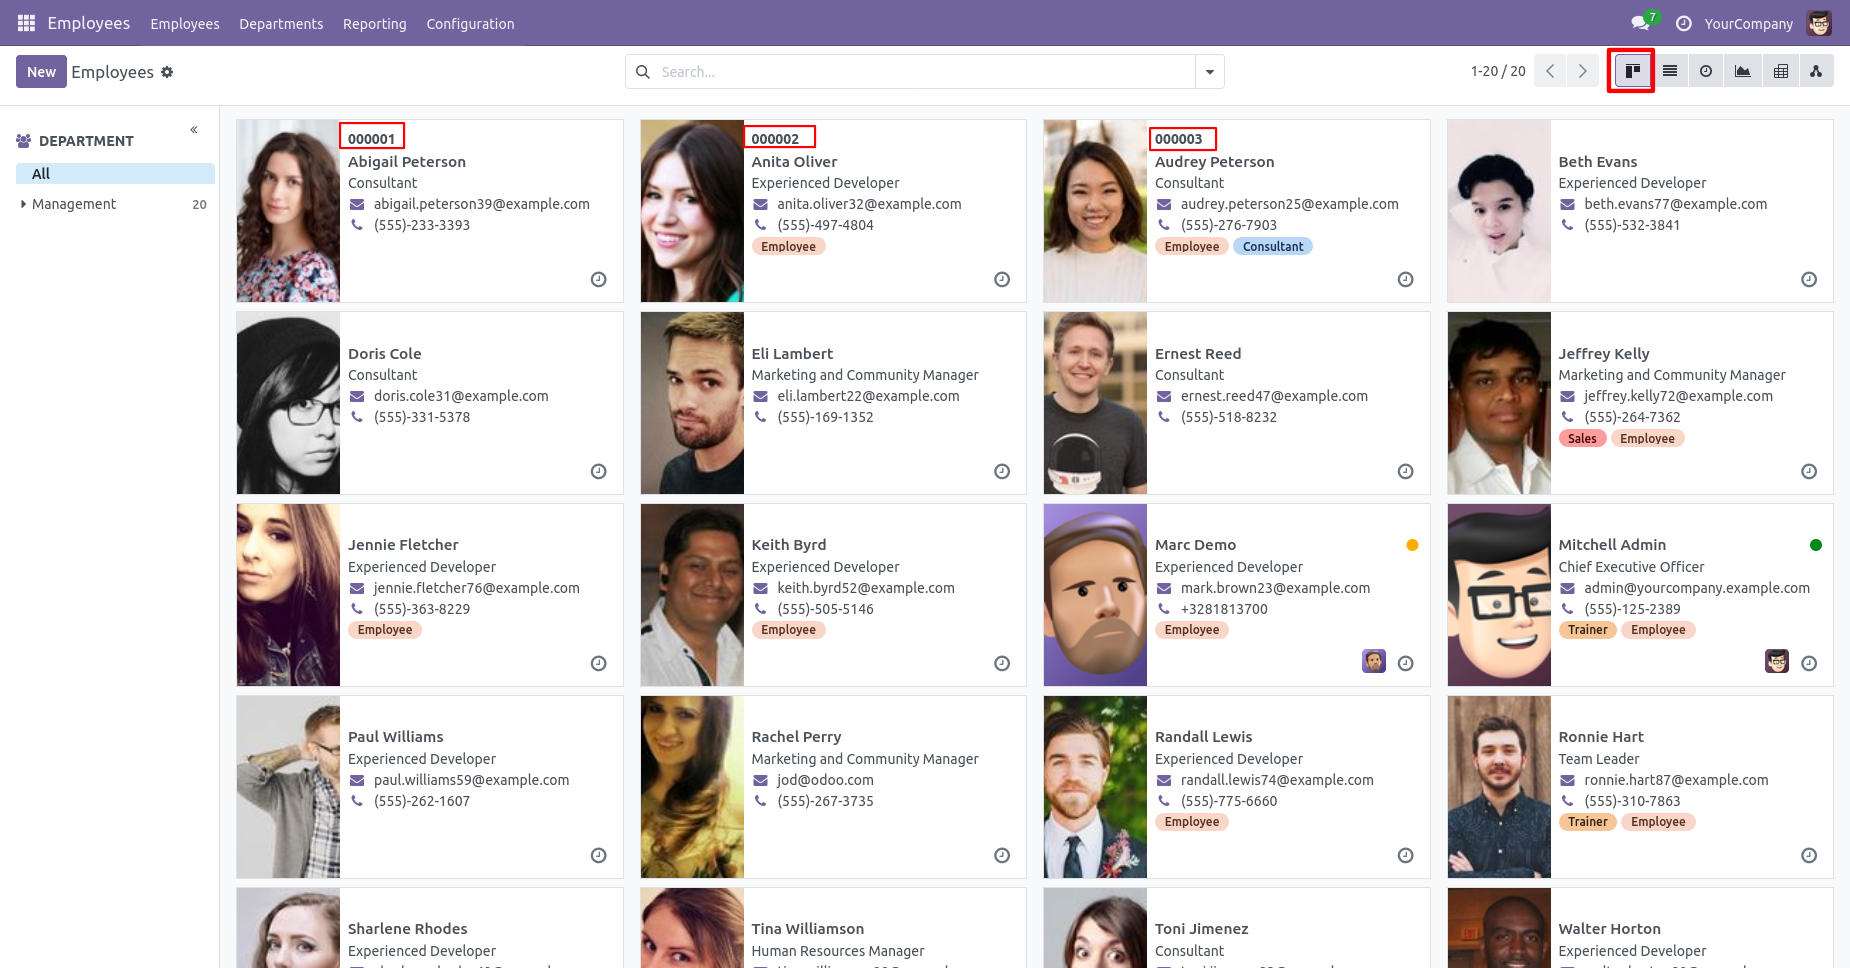The height and width of the screenshot is (968, 1850).
Task: Click Keith Byrd's Employee tag
Action: tap(789, 630)
